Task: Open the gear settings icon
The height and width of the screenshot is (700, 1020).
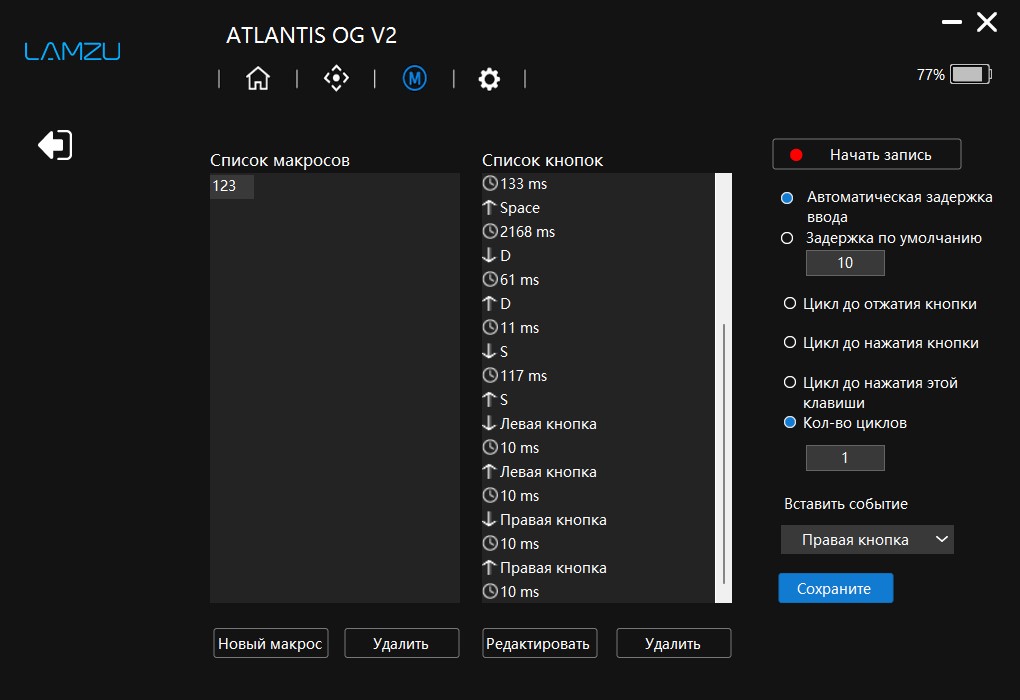Action: tap(489, 79)
